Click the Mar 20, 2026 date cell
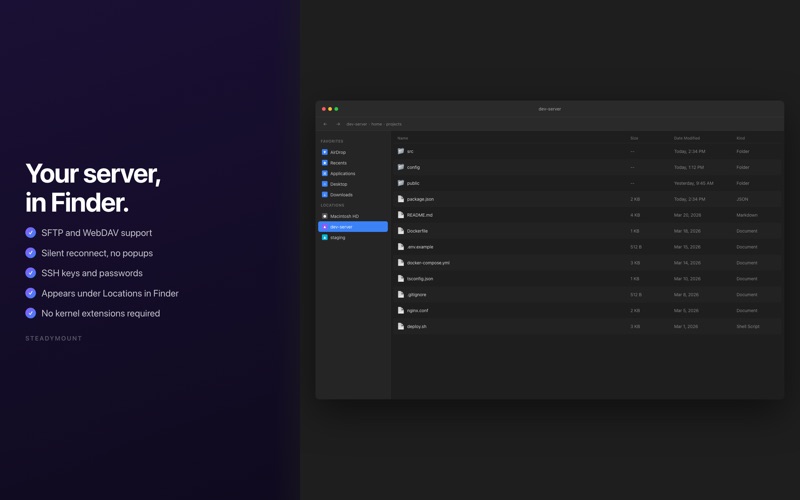800x500 pixels. pyautogui.click(x=687, y=215)
